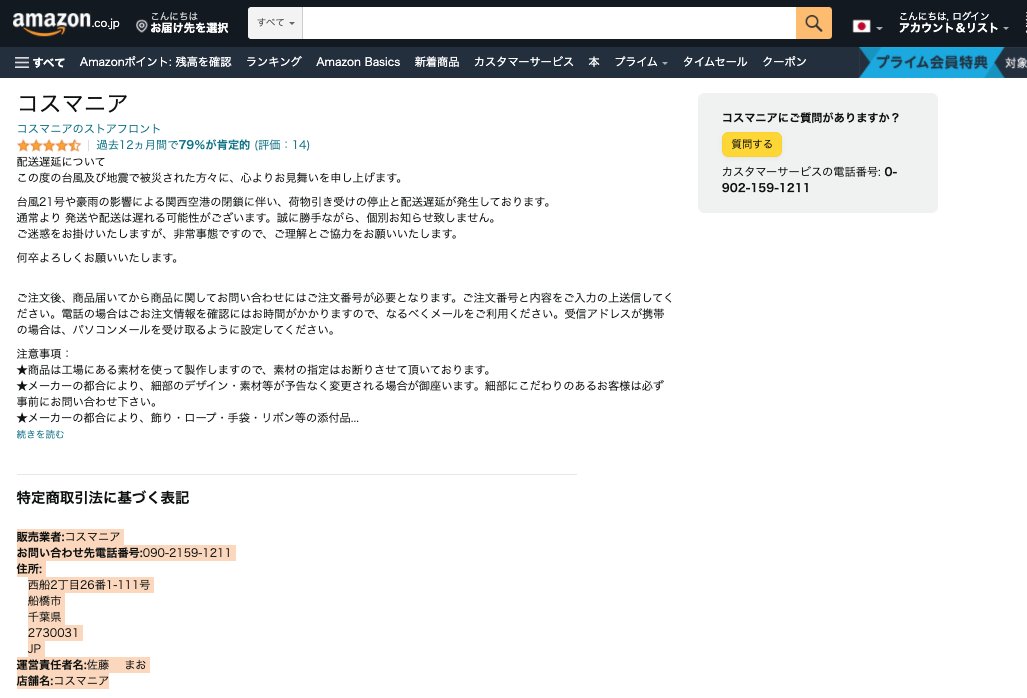Open タイムセール nav item
The height and width of the screenshot is (698, 1027).
715,62
